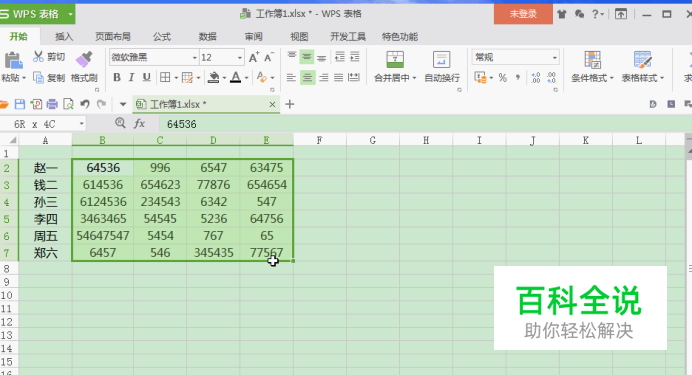The height and width of the screenshot is (375, 692).
Task: Switch to 审阅 tab
Action: pyautogui.click(x=253, y=37)
